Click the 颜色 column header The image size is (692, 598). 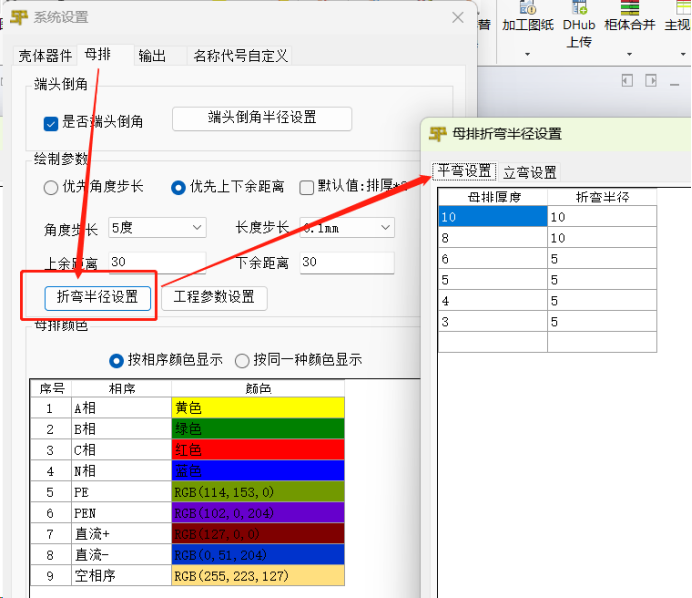coord(258,388)
